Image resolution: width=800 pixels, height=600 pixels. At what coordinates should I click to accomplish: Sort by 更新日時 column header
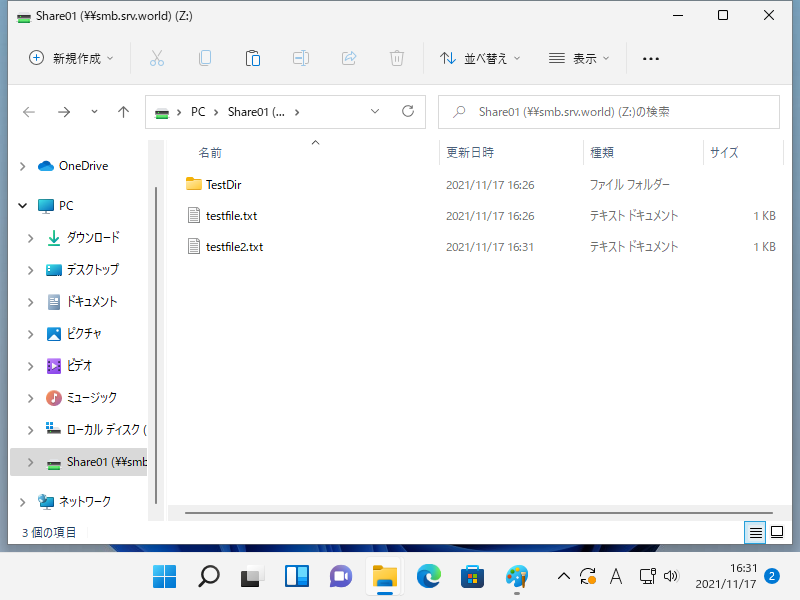470,152
